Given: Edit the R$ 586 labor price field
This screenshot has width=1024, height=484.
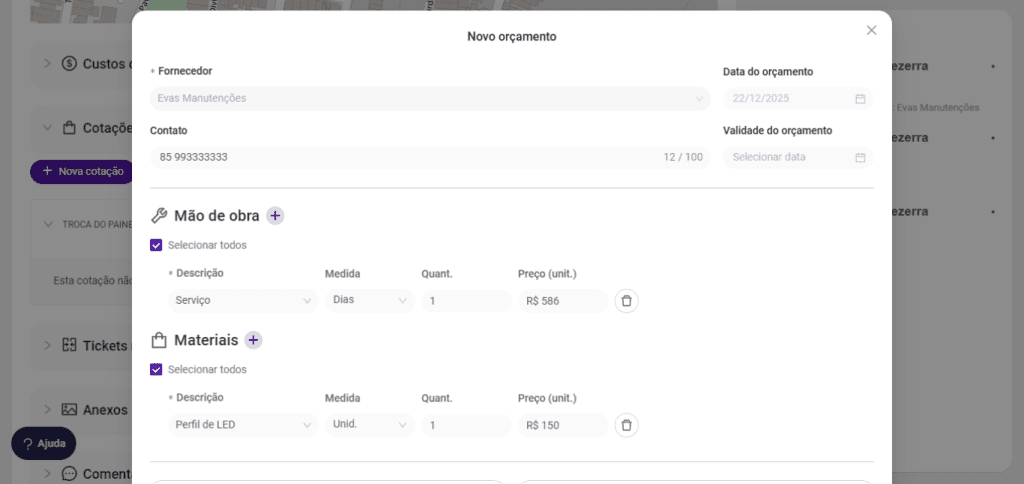Looking at the screenshot, I should point(563,301).
